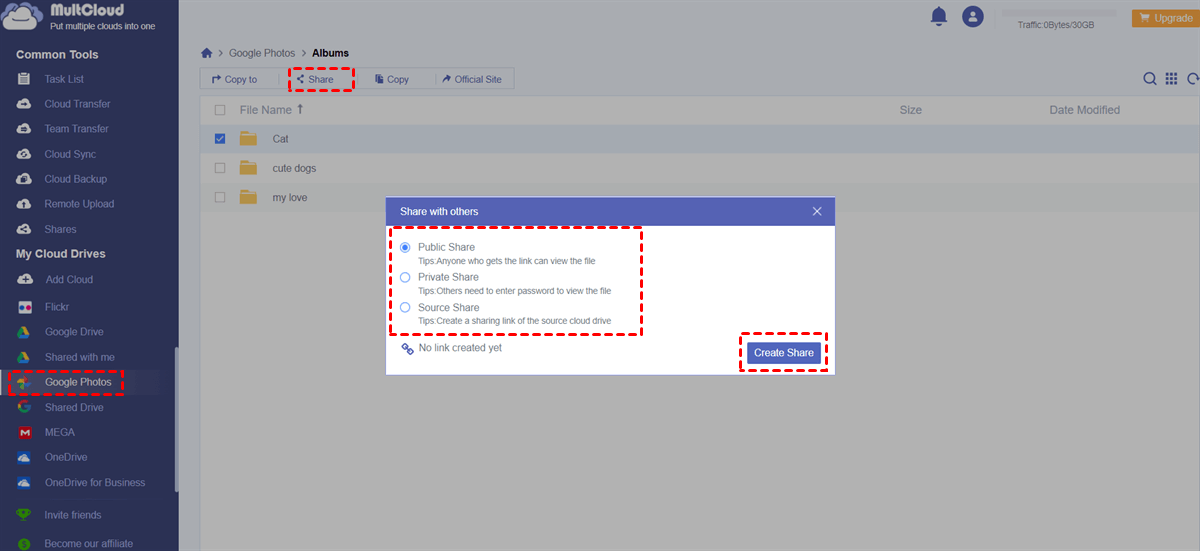Sort by Size column header
Viewport: 1200px width, 551px height.
tap(910, 110)
